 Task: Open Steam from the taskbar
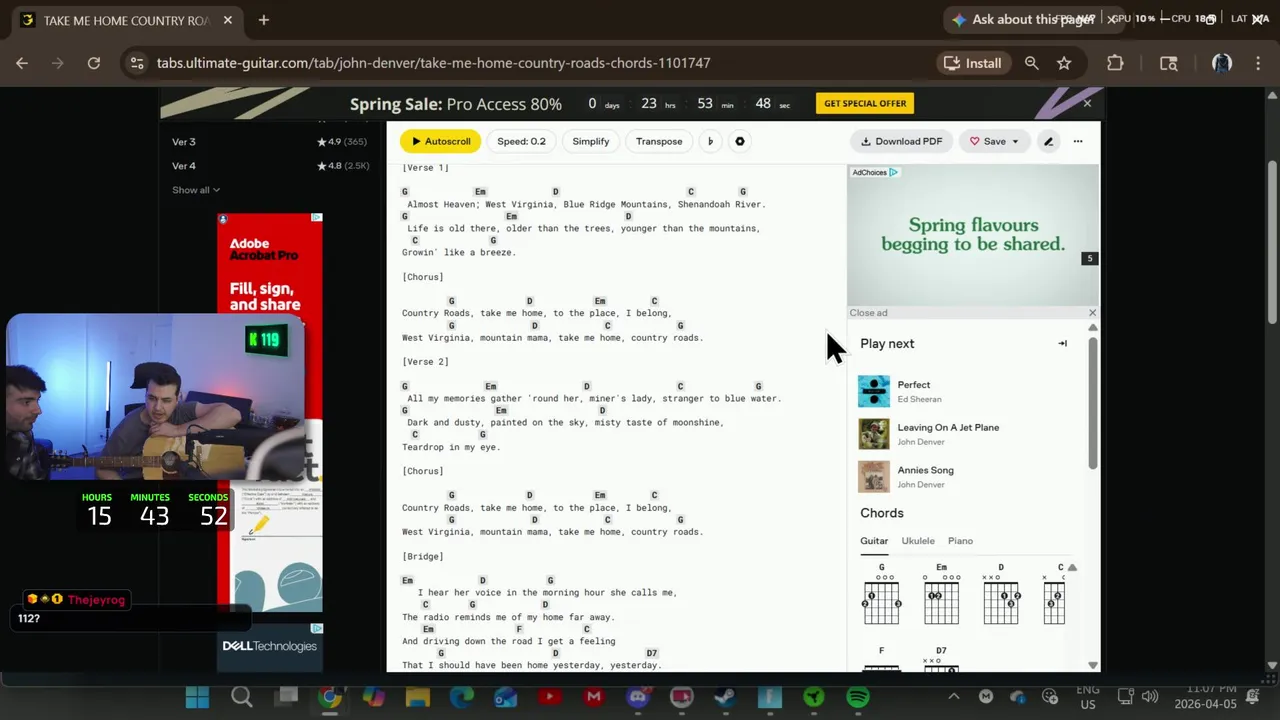[726, 697]
